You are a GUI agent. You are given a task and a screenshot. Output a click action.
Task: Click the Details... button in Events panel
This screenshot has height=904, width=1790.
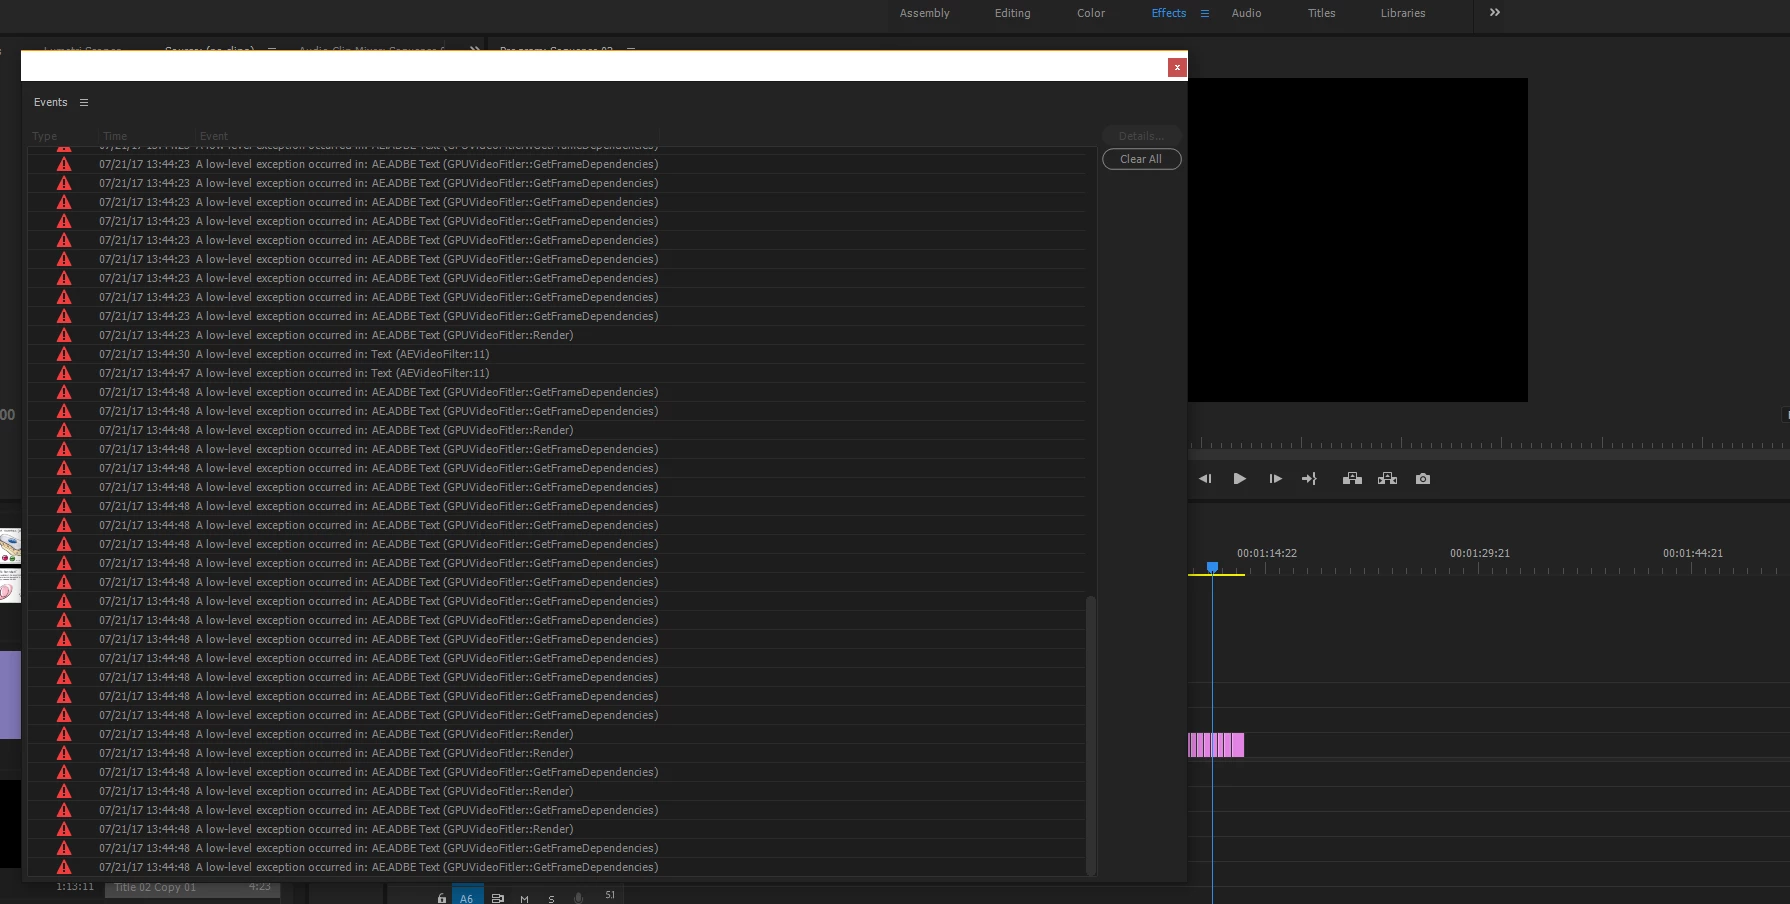tap(1141, 136)
